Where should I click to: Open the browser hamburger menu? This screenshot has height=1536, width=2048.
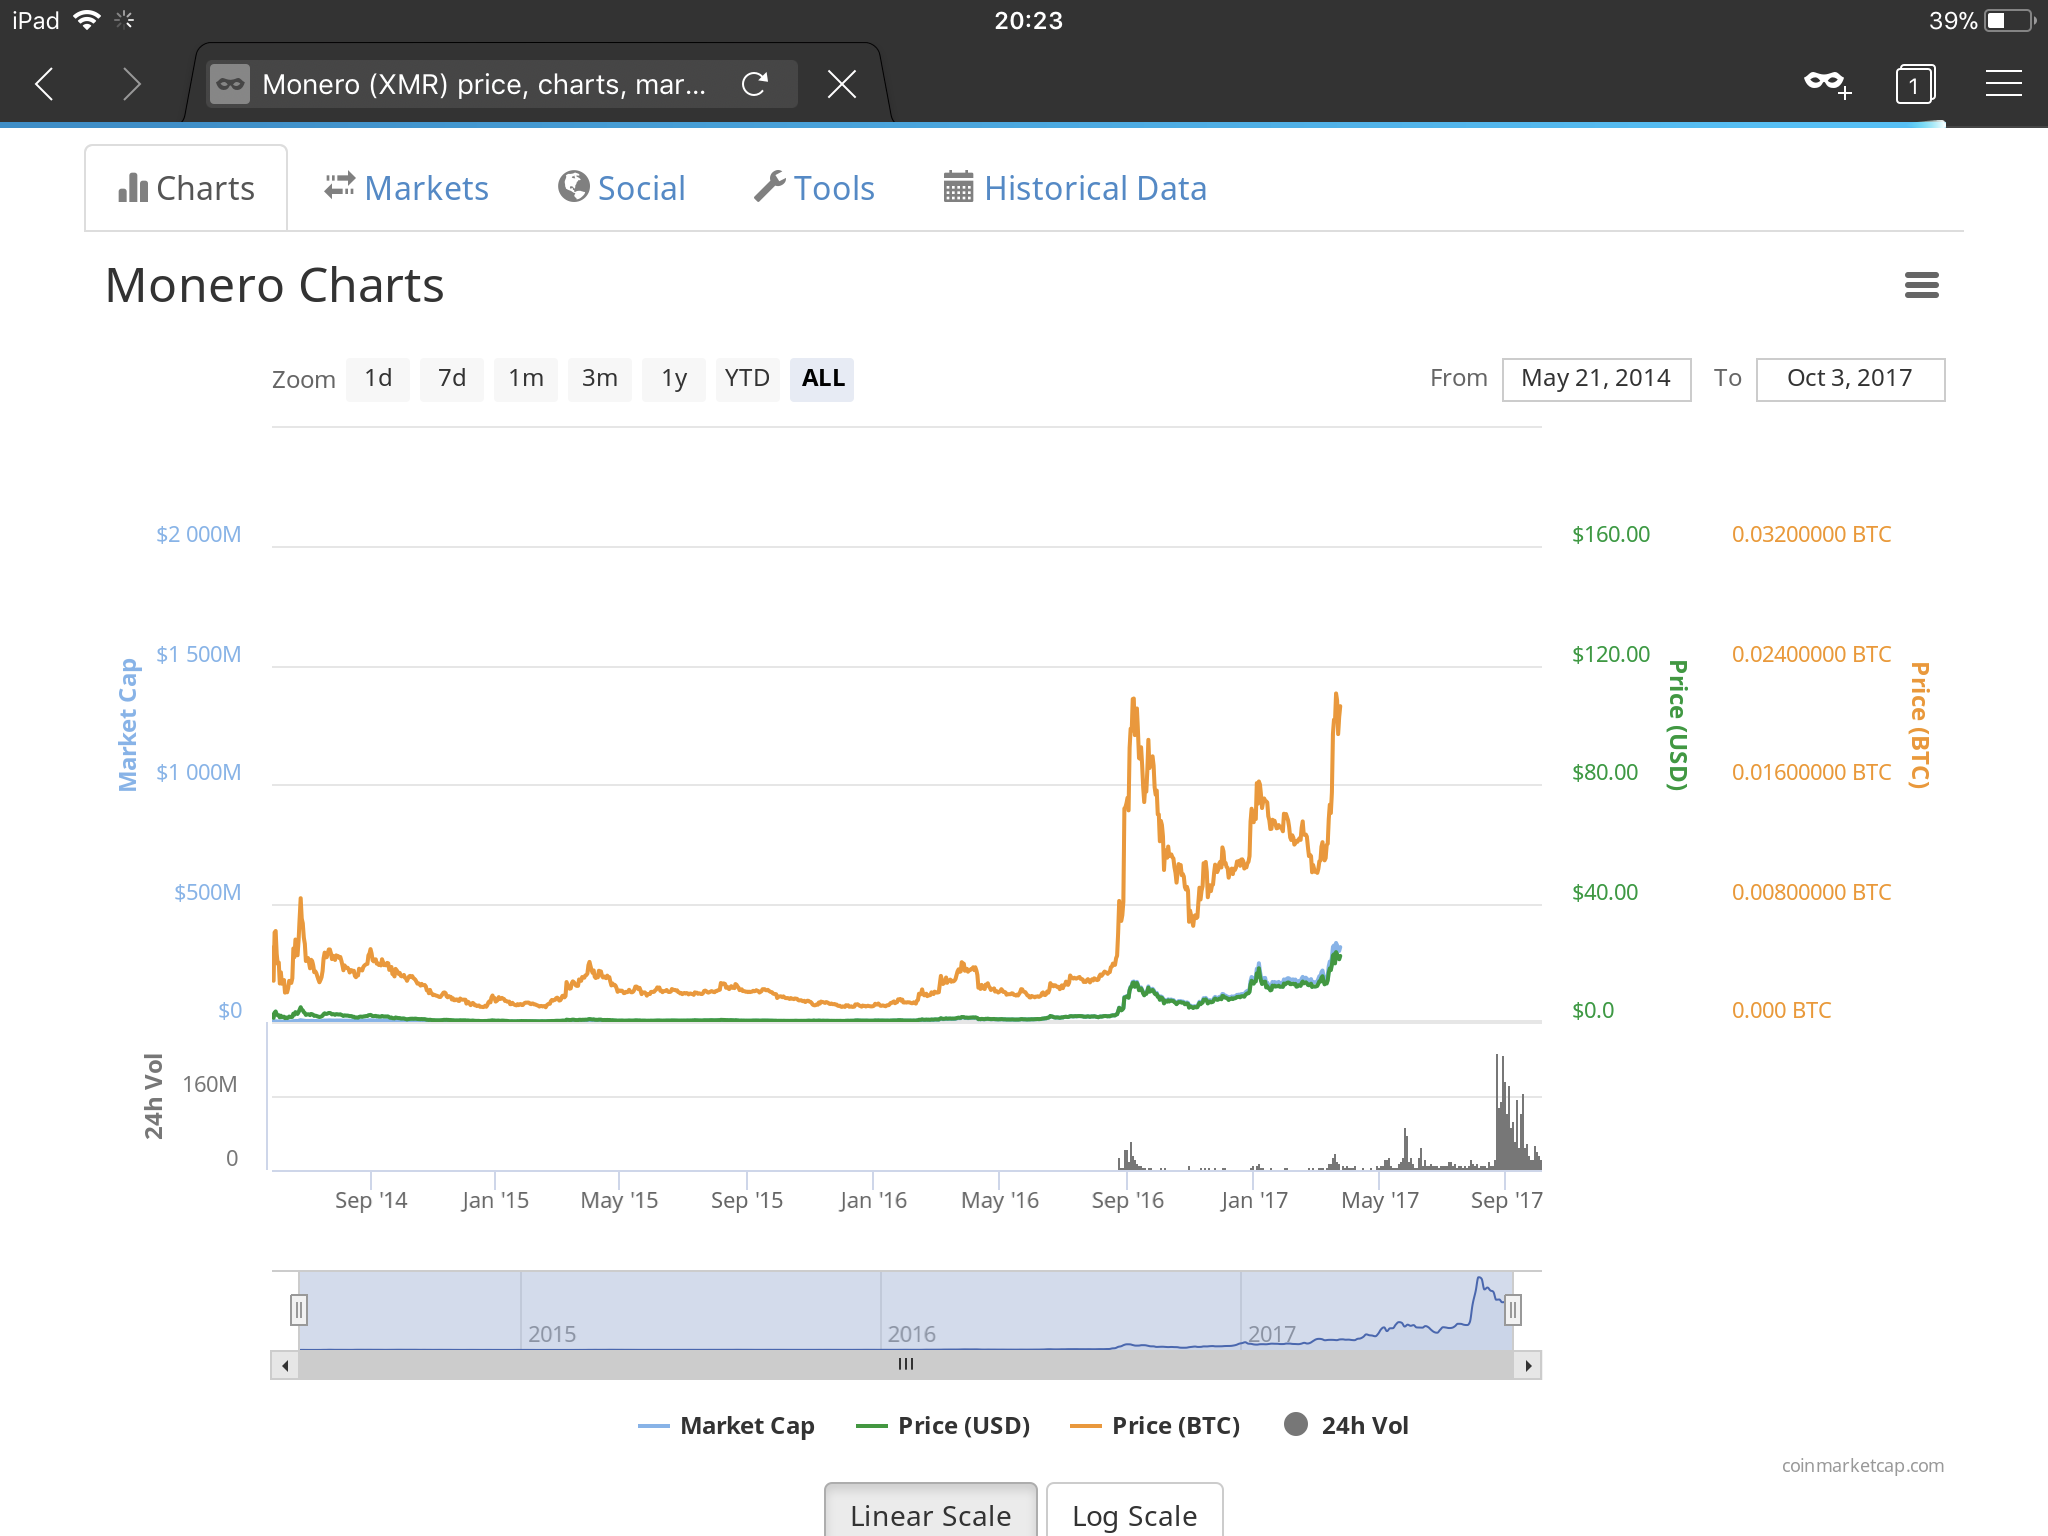(2003, 83)
